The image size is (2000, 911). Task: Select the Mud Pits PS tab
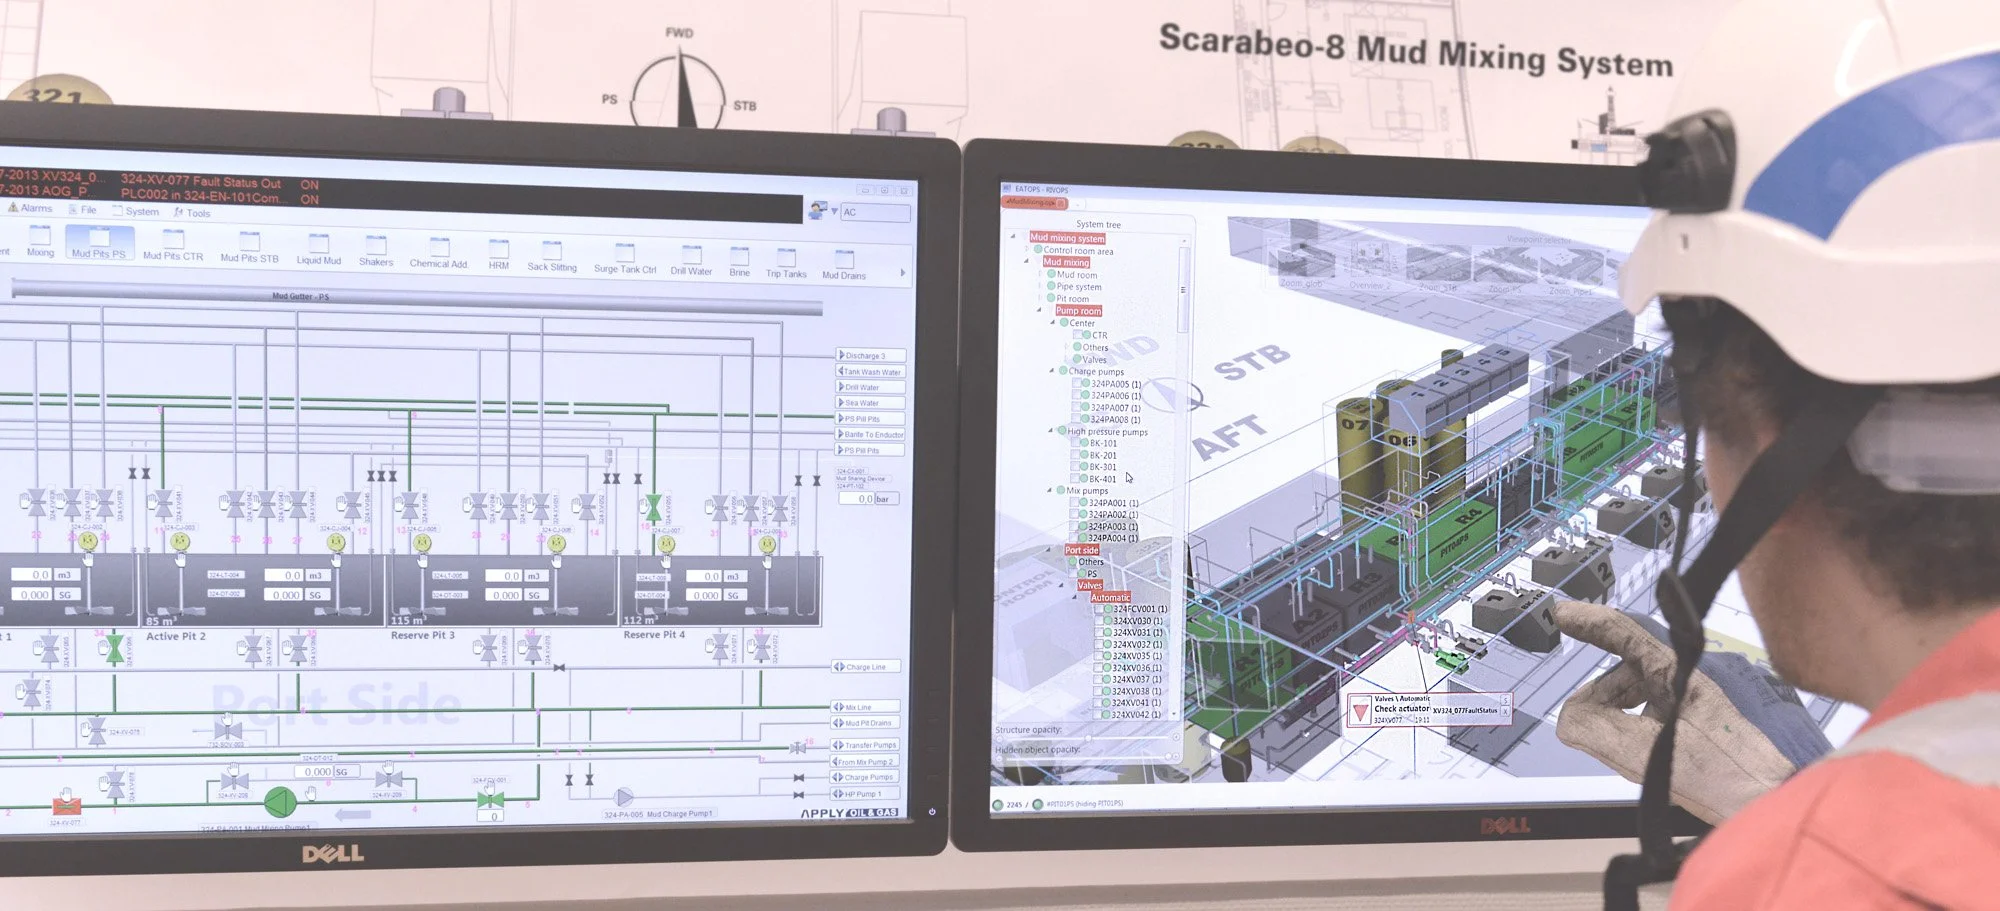[x=99, y=243]
